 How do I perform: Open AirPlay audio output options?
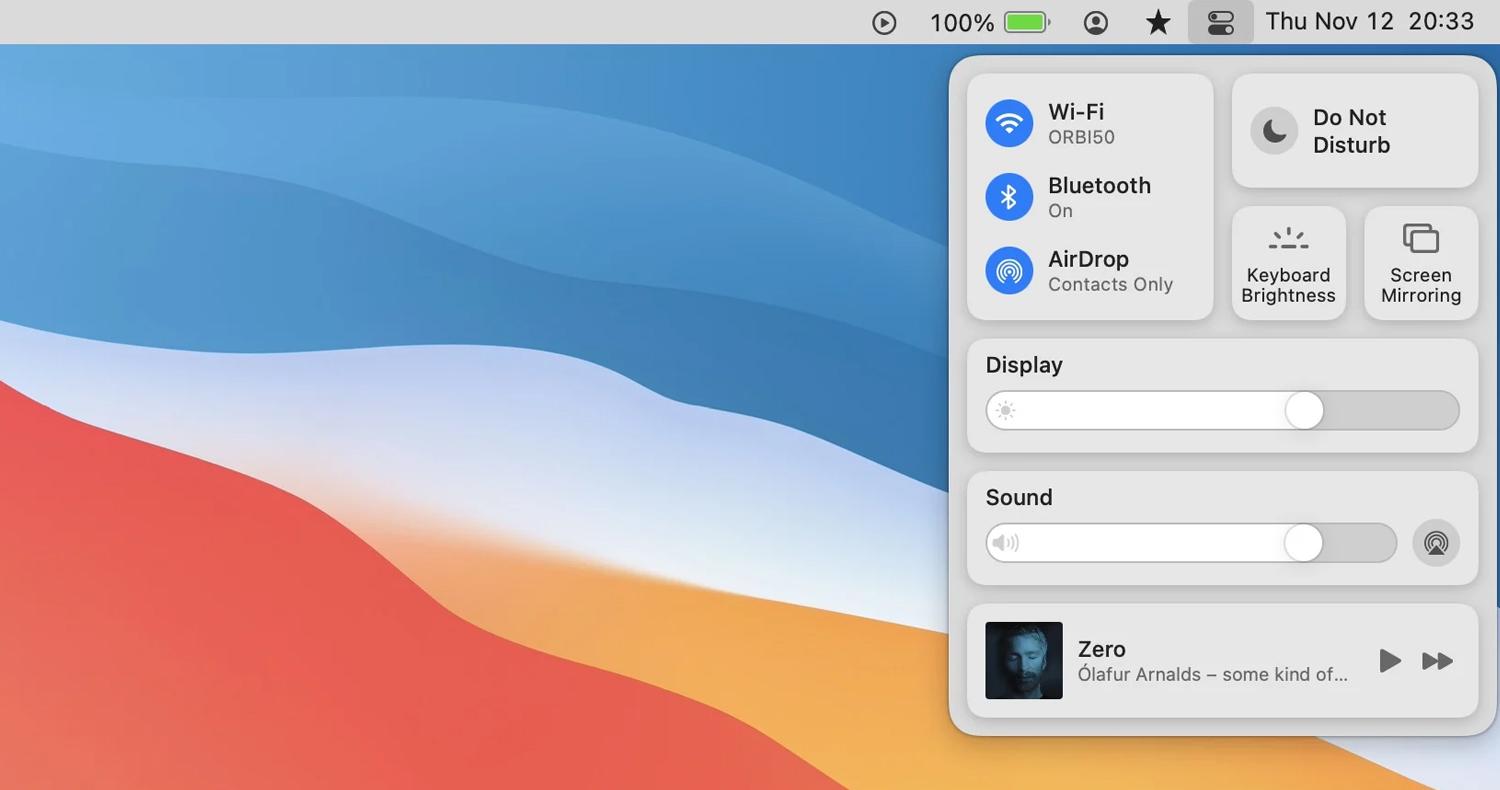[1436, 543]
